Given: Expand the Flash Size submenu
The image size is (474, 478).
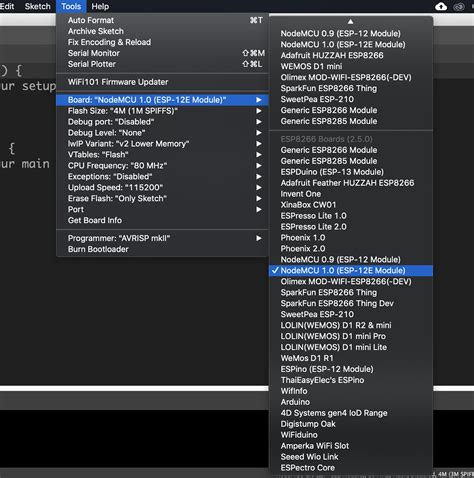Looking at the screenshot, I should (162, 111).
